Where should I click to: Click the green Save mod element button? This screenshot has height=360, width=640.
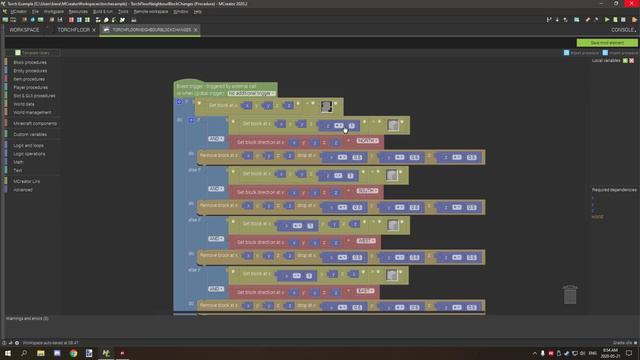pos(607,42)
